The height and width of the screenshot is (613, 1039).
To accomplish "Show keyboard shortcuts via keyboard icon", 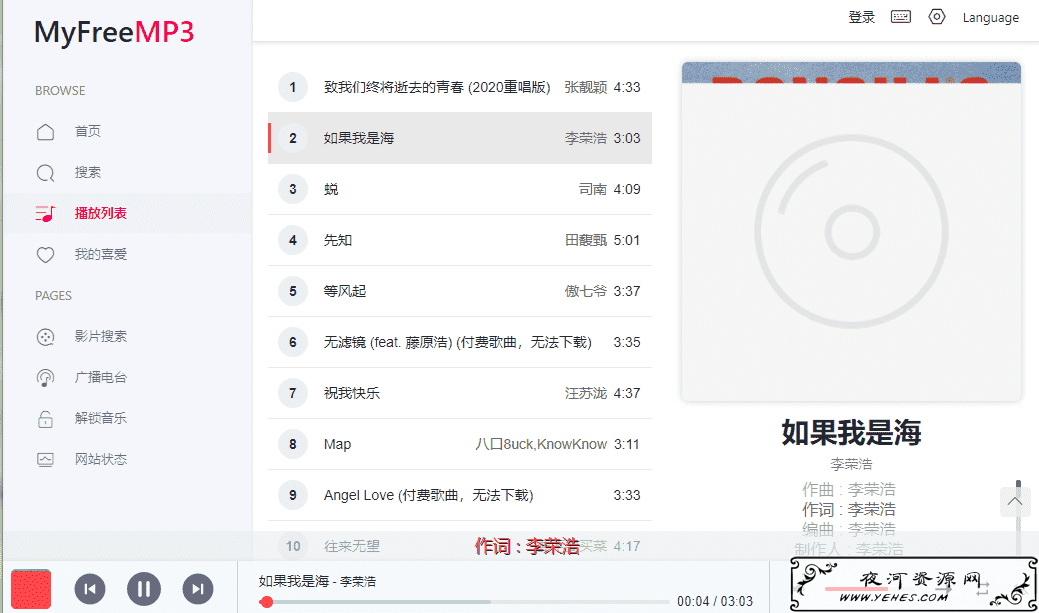I will coord(901,17).
